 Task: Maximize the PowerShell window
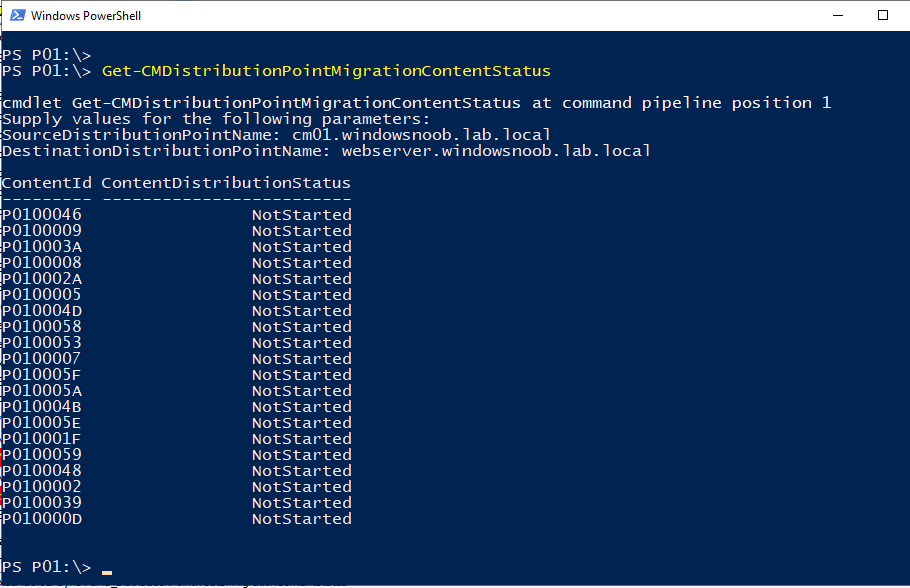883,15
